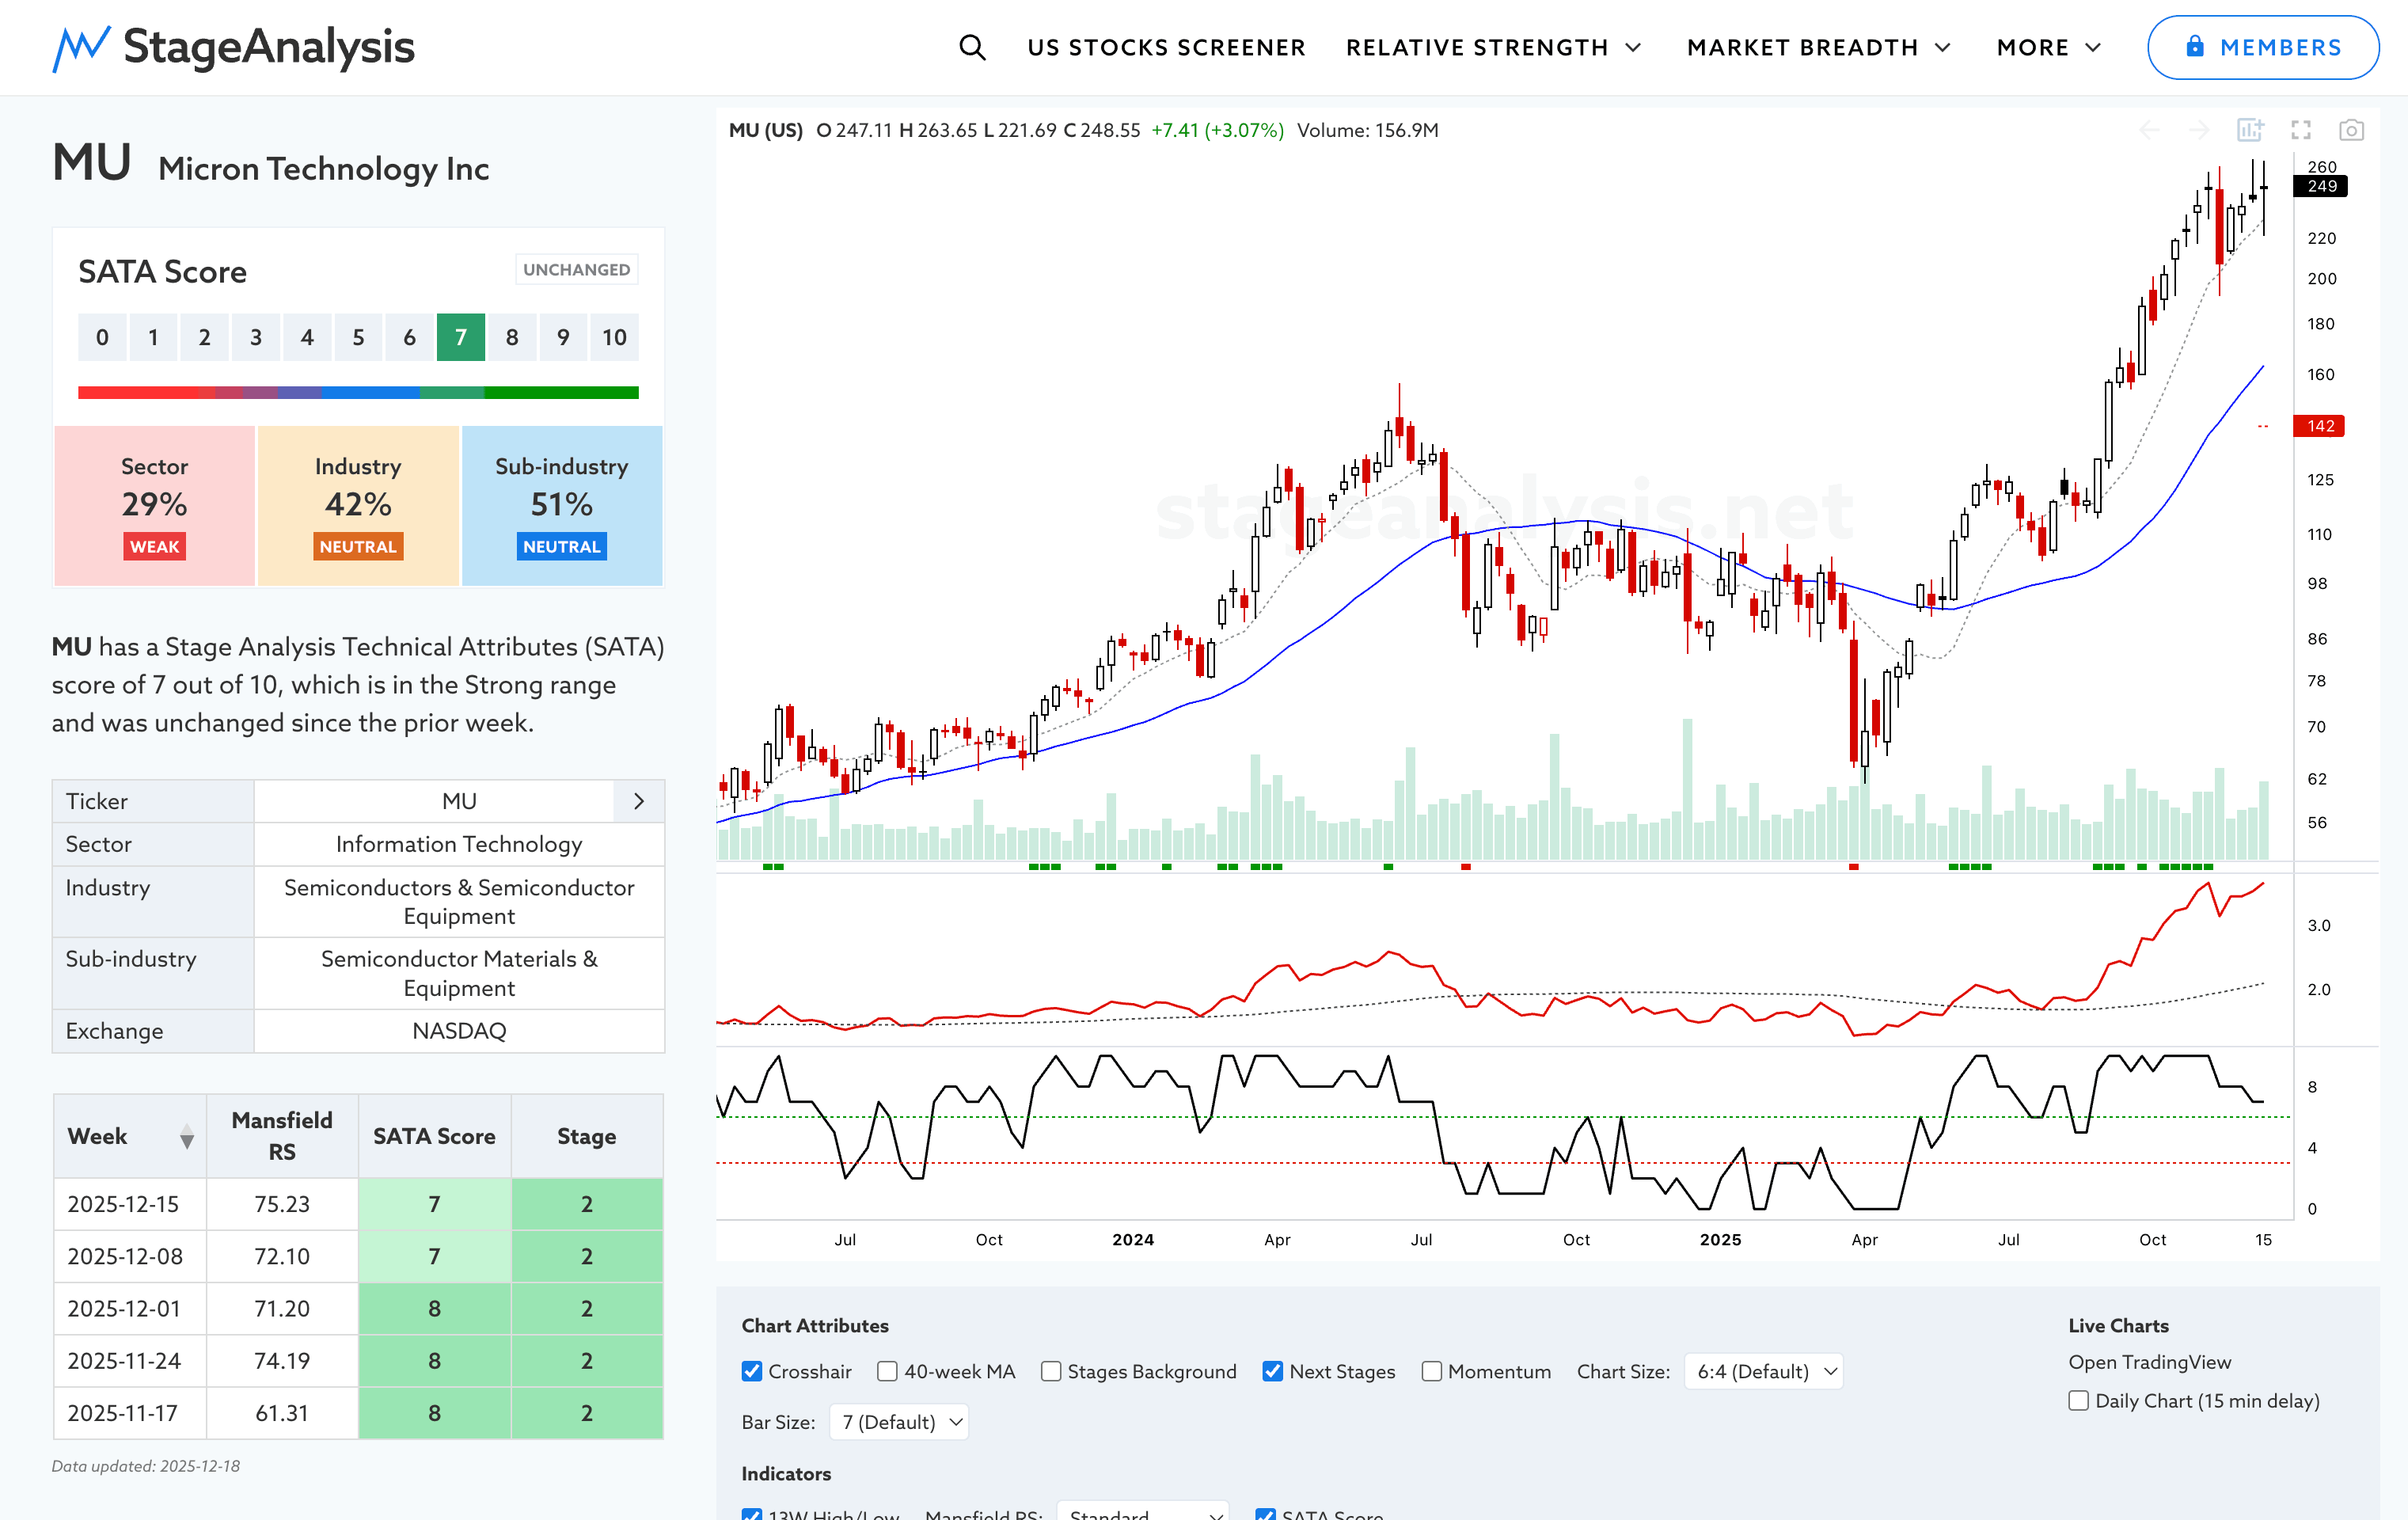Toggle fullscreen chart view icon
2408x1520 pixels.
[2301, 130]
